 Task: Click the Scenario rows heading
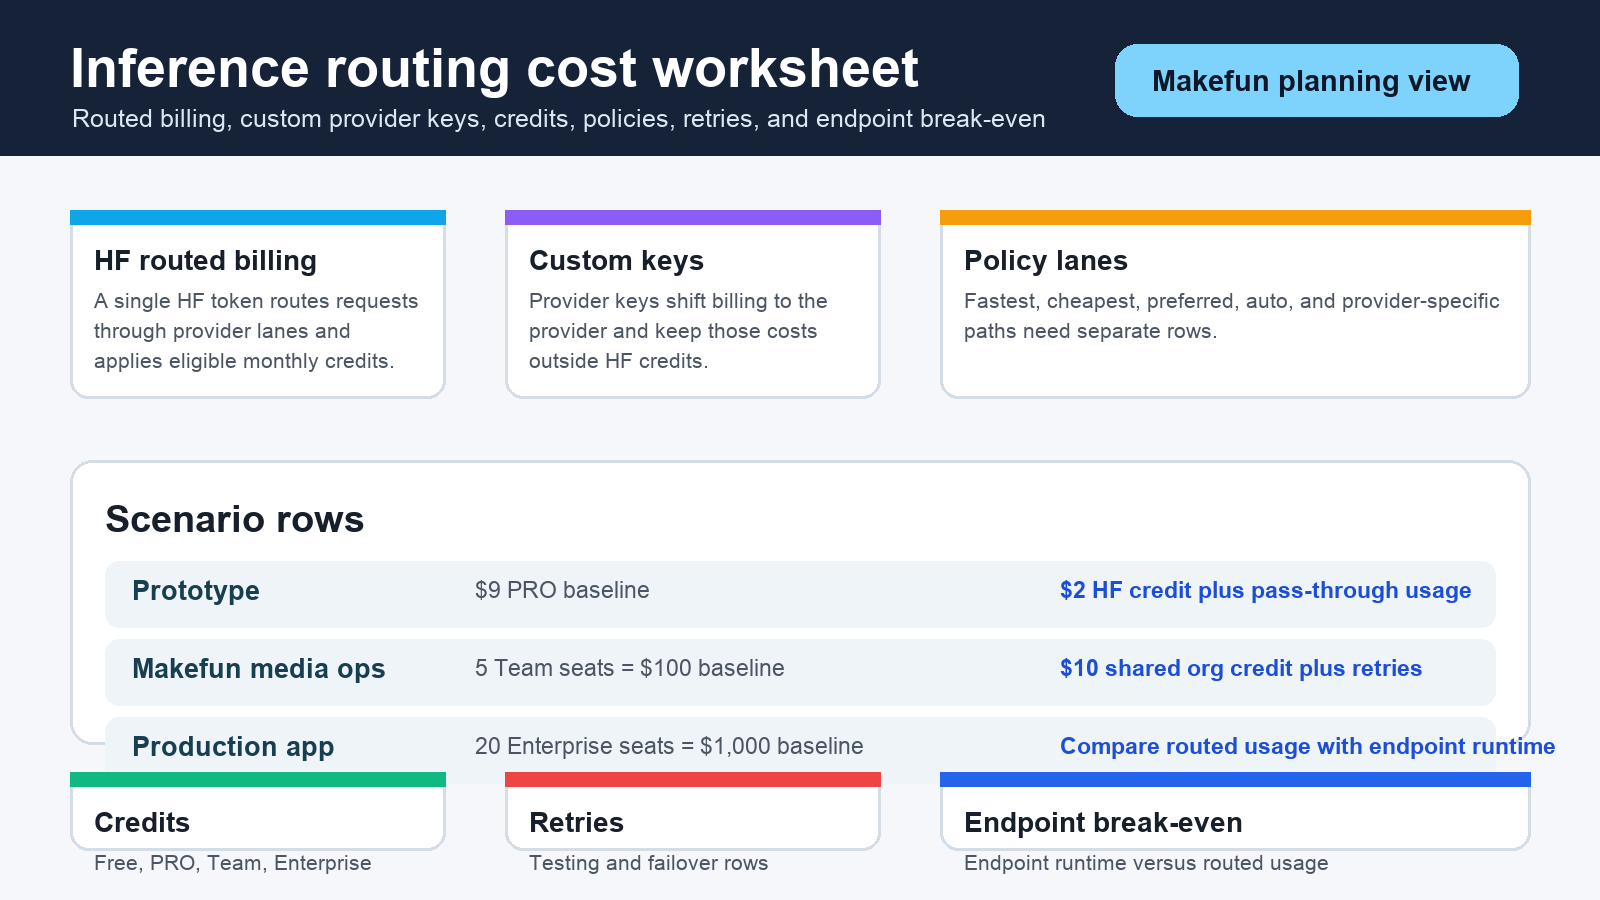235,519
